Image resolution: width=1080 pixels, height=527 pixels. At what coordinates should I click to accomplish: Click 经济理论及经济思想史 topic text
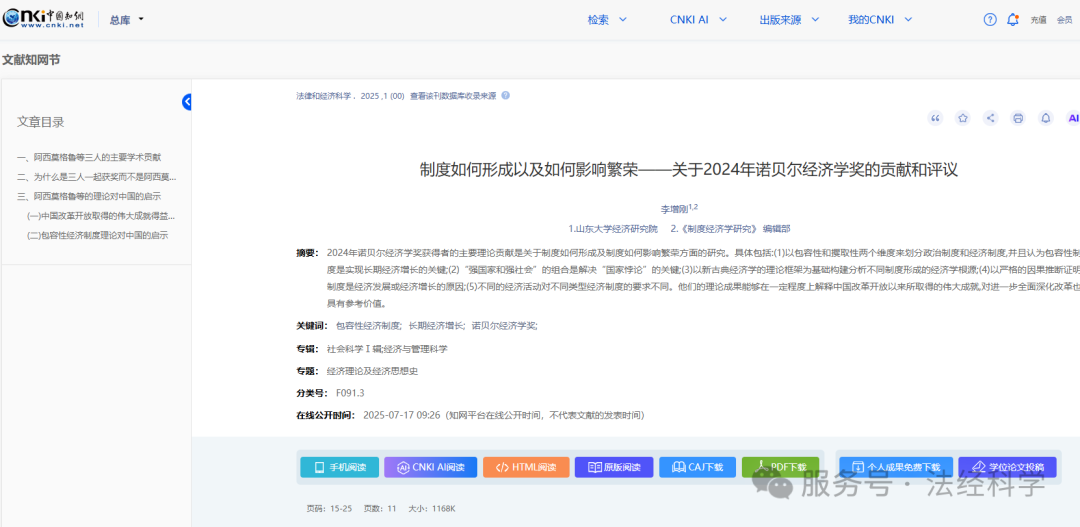point(372,371)
